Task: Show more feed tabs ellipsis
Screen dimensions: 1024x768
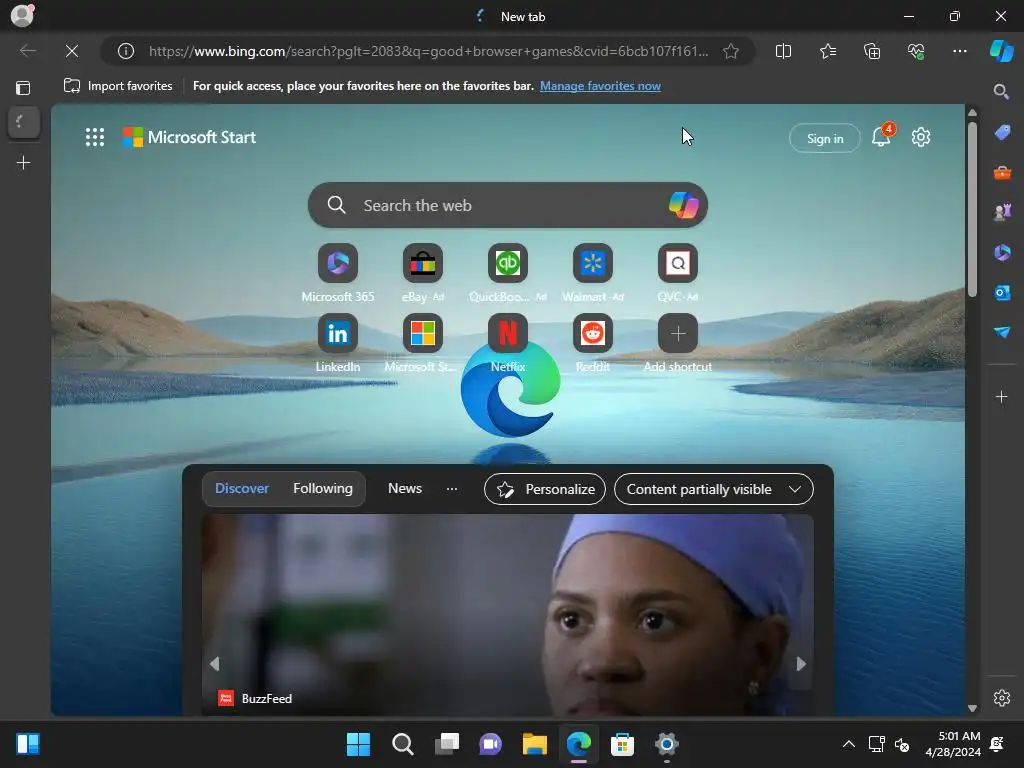Action: (452, 488)
